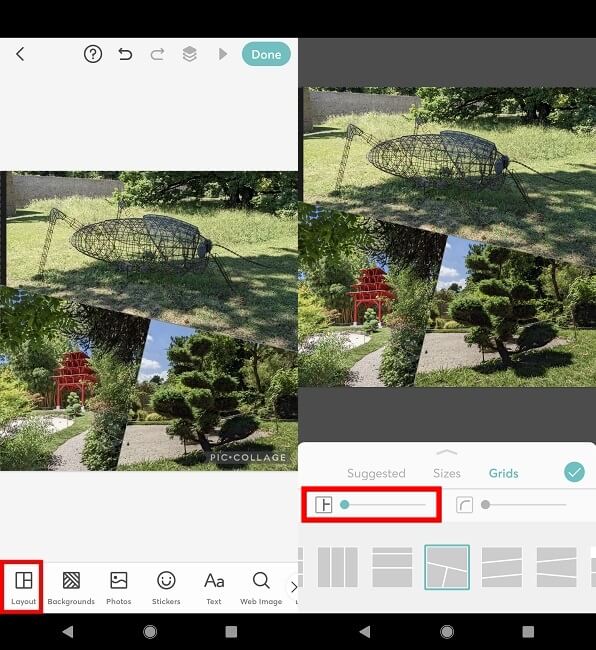Click the border width slider handle
Screen dimensions: 596x650
[x=344, y=504]
